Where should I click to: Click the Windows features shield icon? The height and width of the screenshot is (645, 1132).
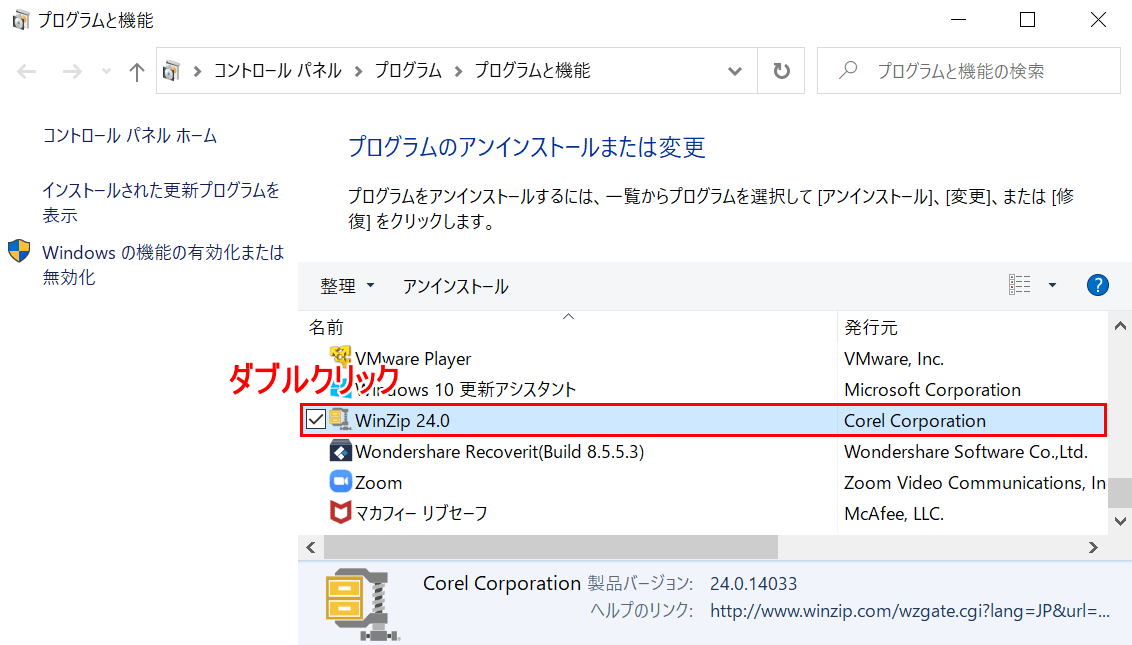19,251
